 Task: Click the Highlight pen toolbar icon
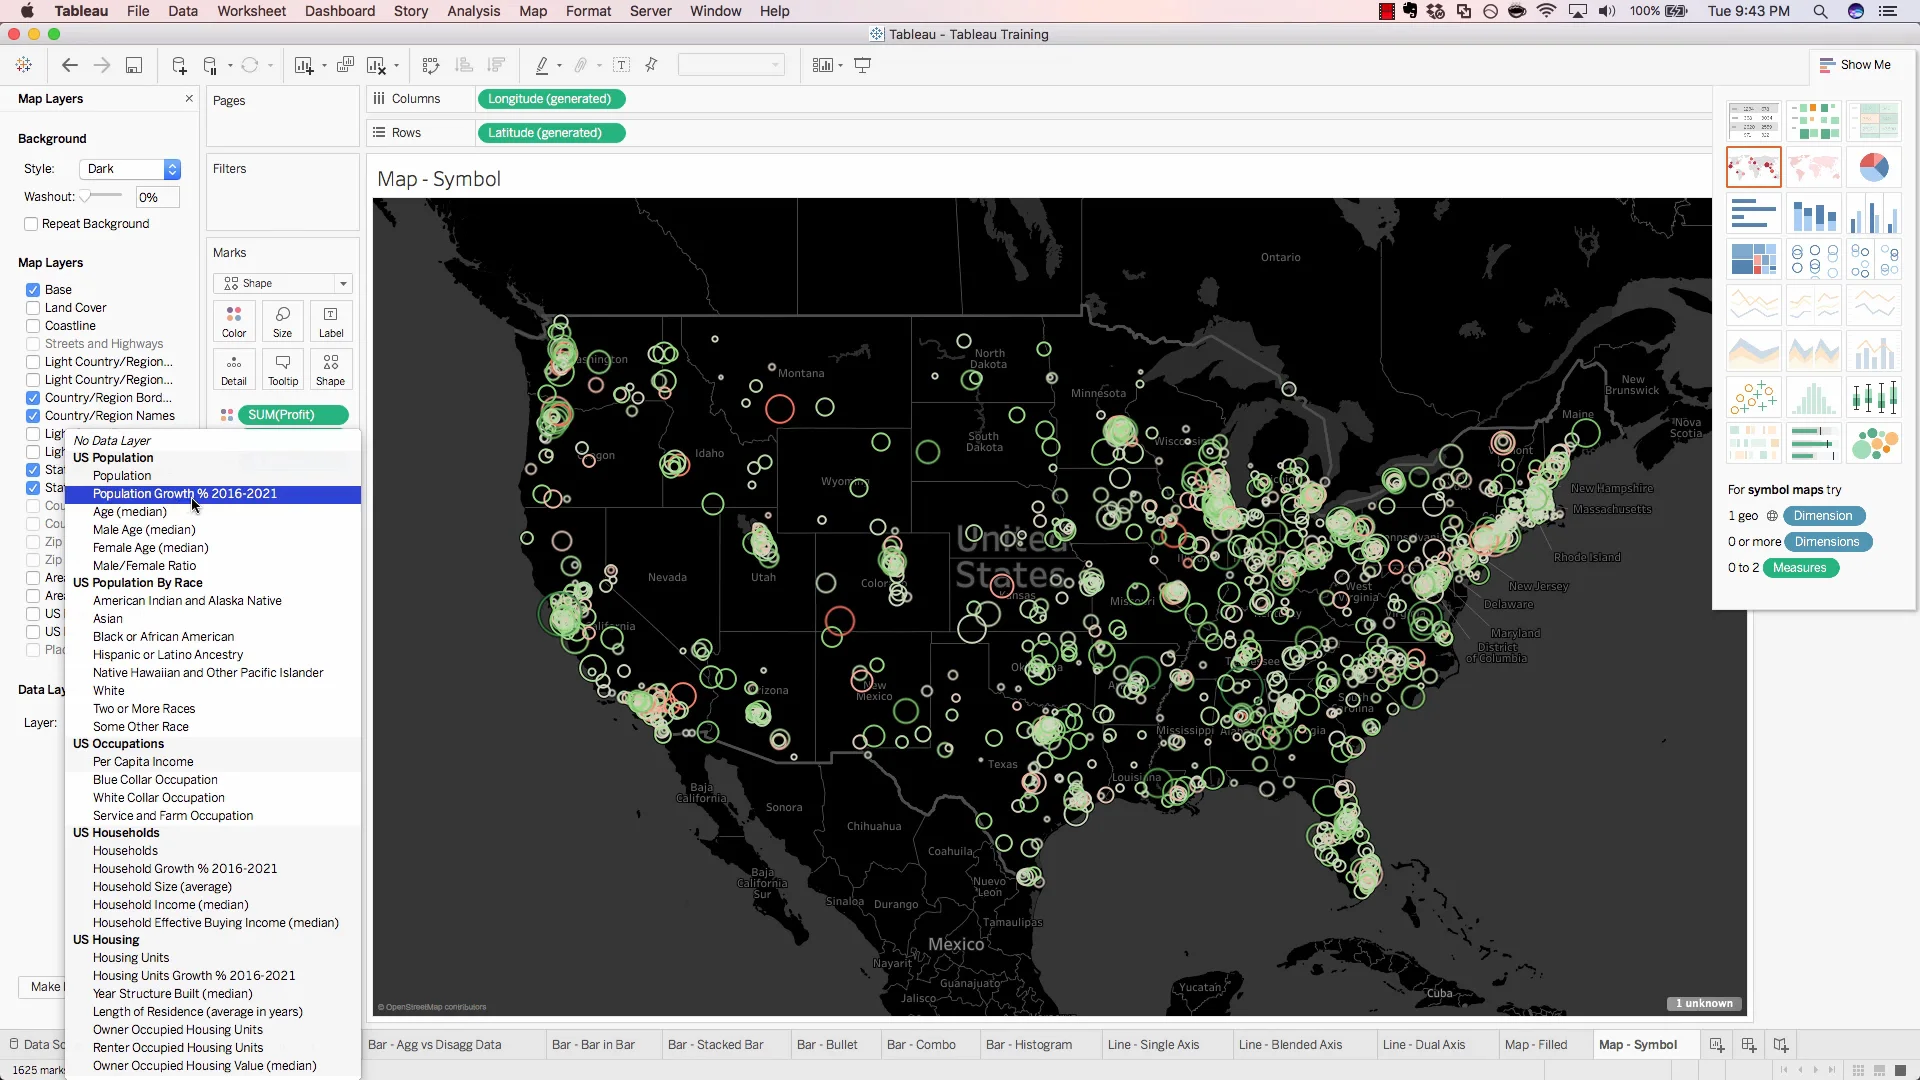[x=542, y=65]
